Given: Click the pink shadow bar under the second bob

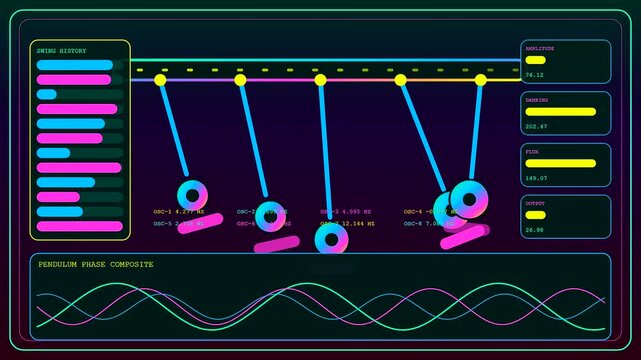Looking at the screenshot, I should click(277, 244).
